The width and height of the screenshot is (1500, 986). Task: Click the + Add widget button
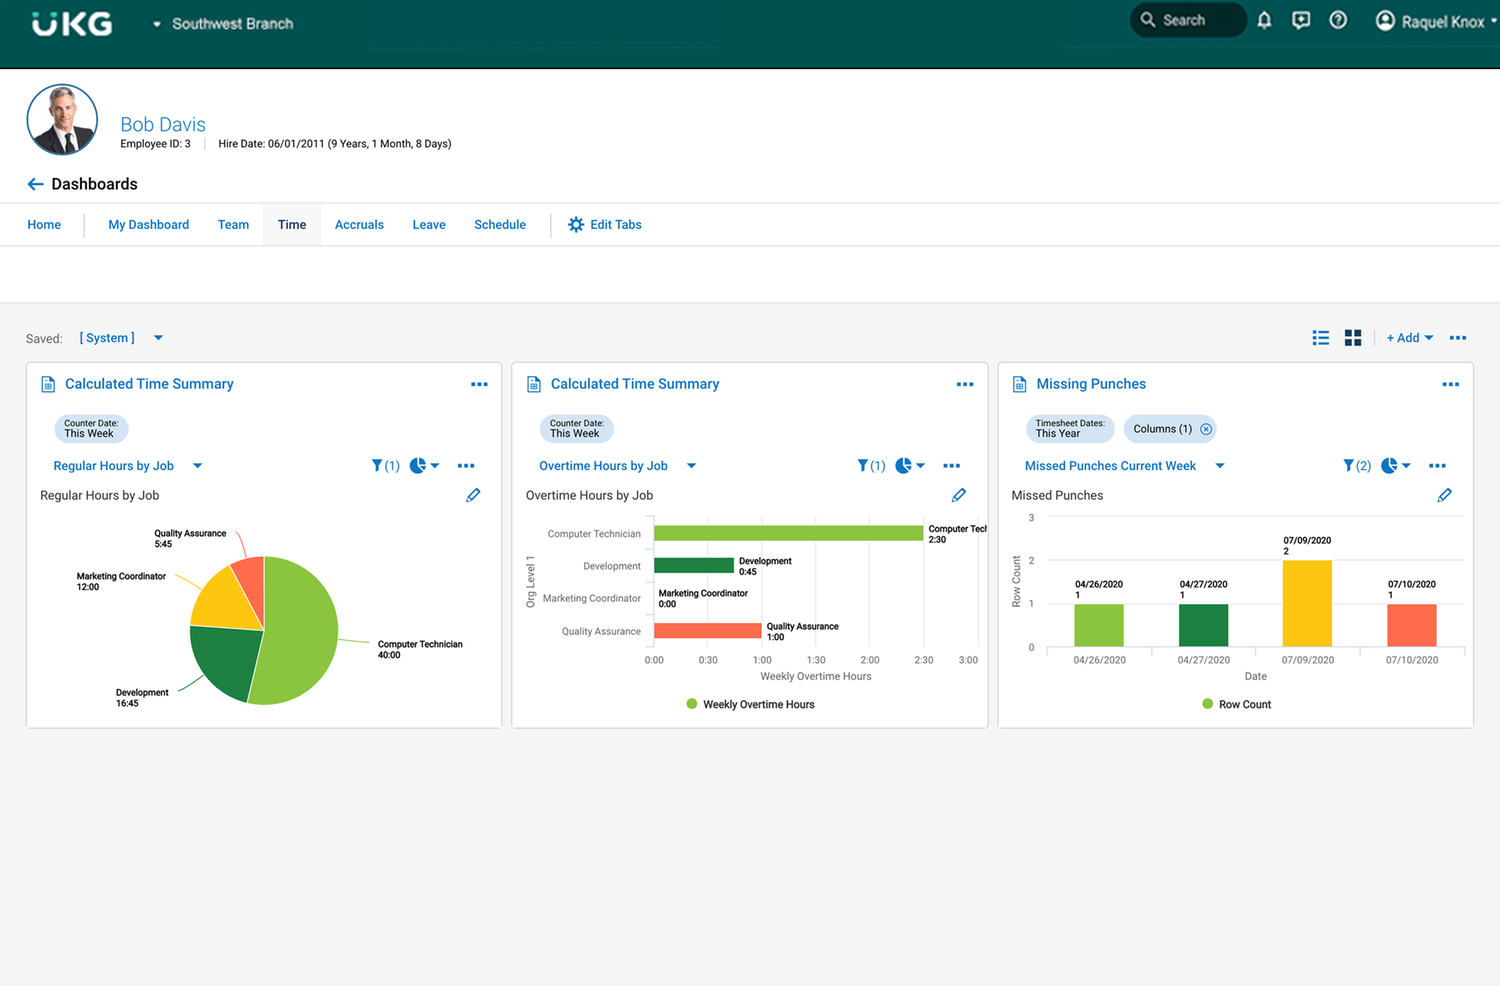[x=1409, y=338]
